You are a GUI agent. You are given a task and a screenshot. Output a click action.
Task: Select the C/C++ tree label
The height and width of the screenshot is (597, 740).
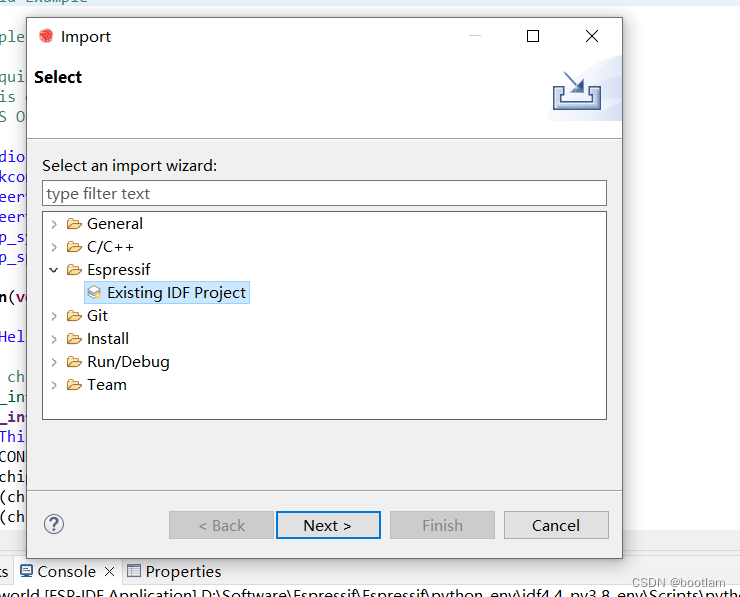point(110,247)
